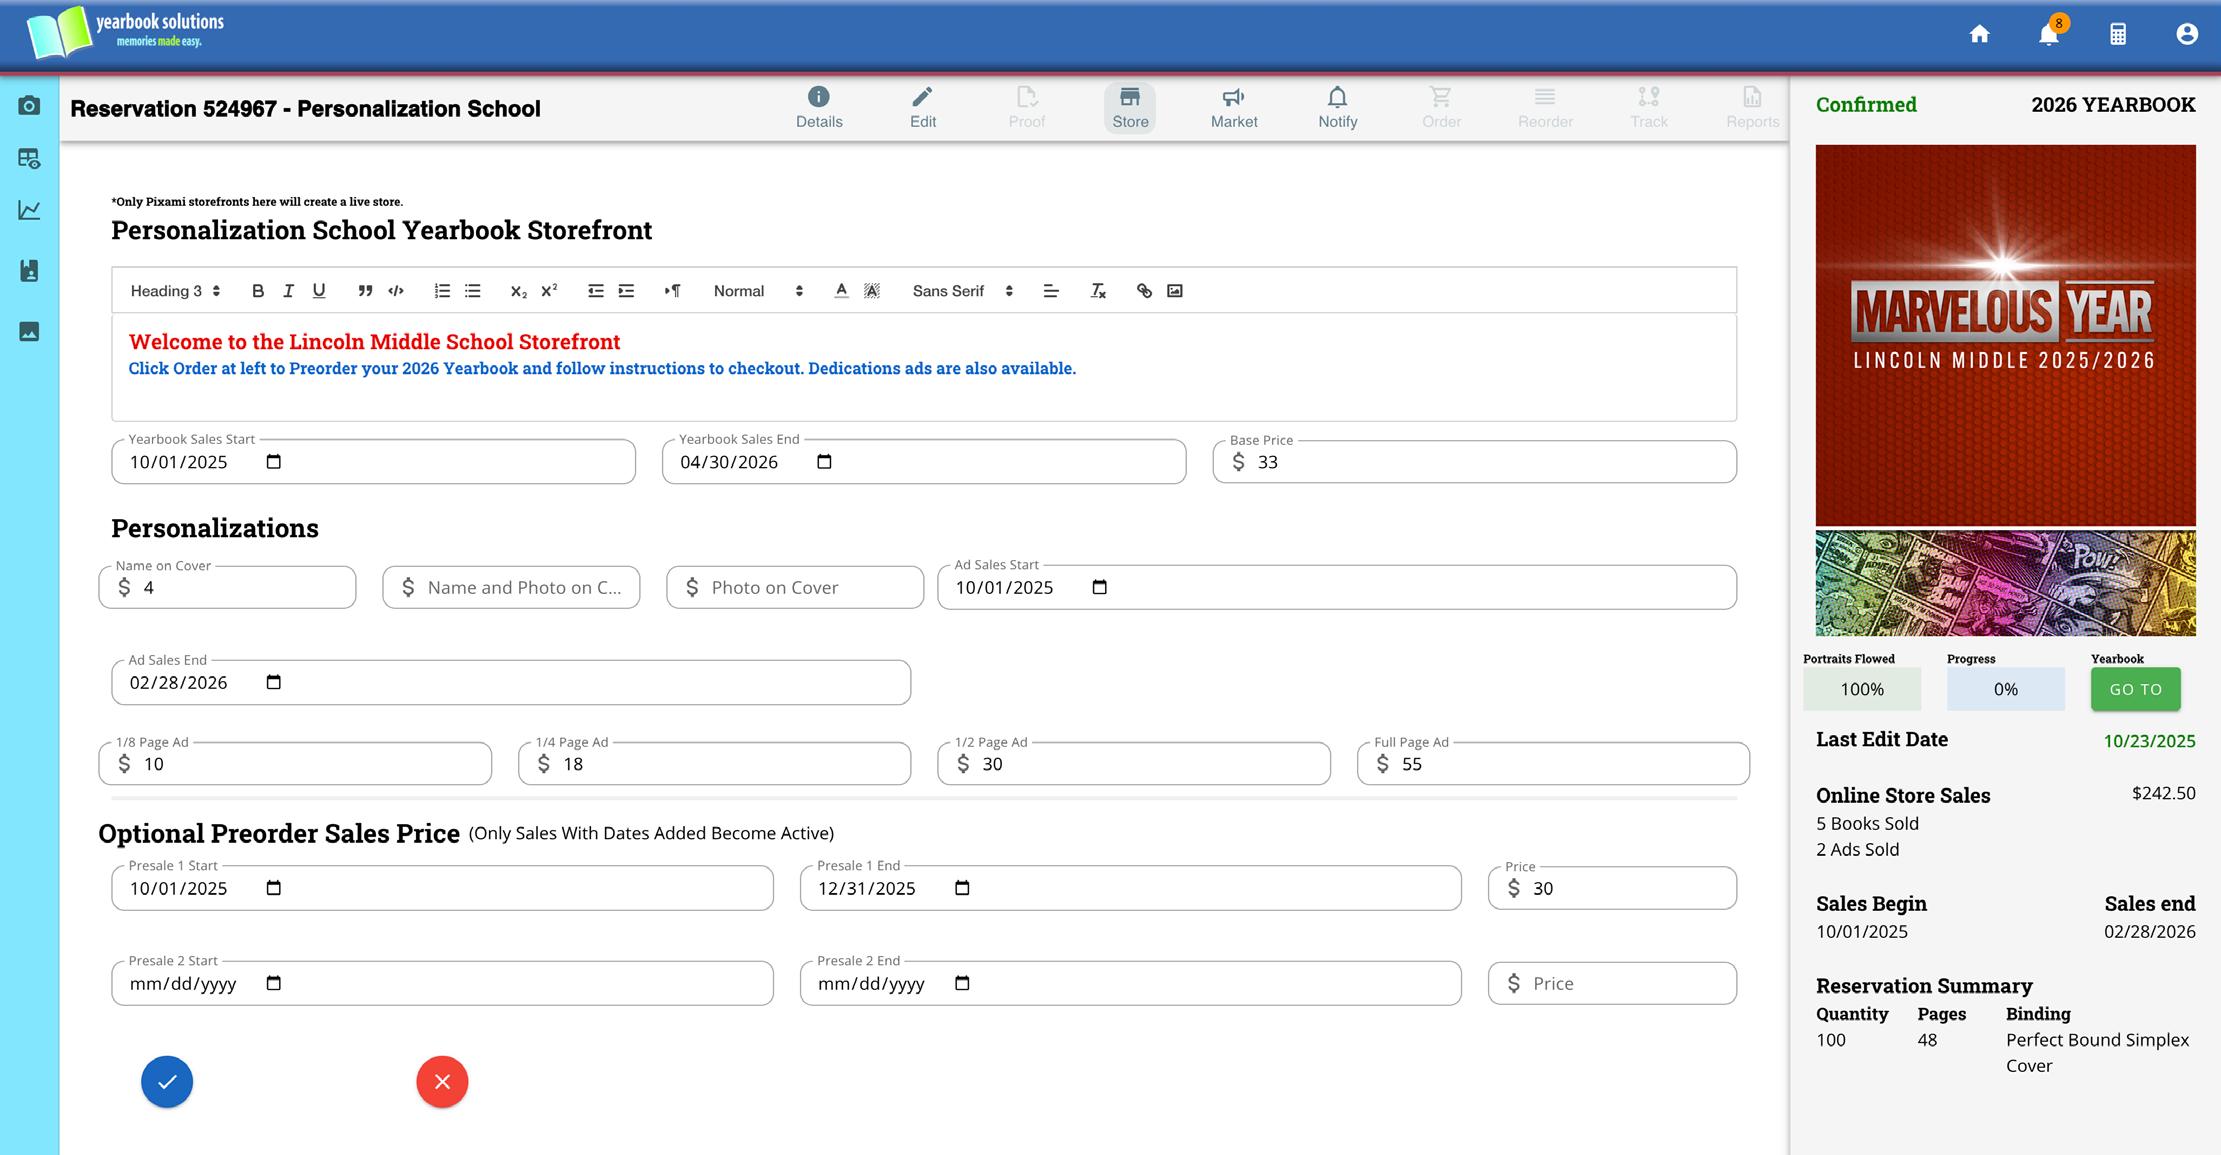The width and height of the screenshot is (2221, 1155).
Task: Save changes with the blue checkmark button
Action: tap(167, 1081)
